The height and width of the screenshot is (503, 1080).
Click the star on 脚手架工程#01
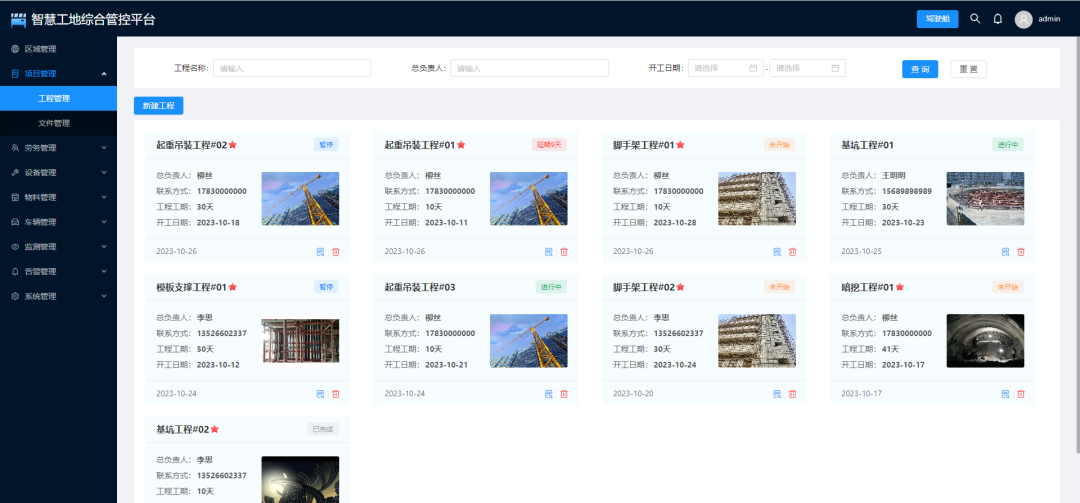pyautogui.click(x=681, y=145)
